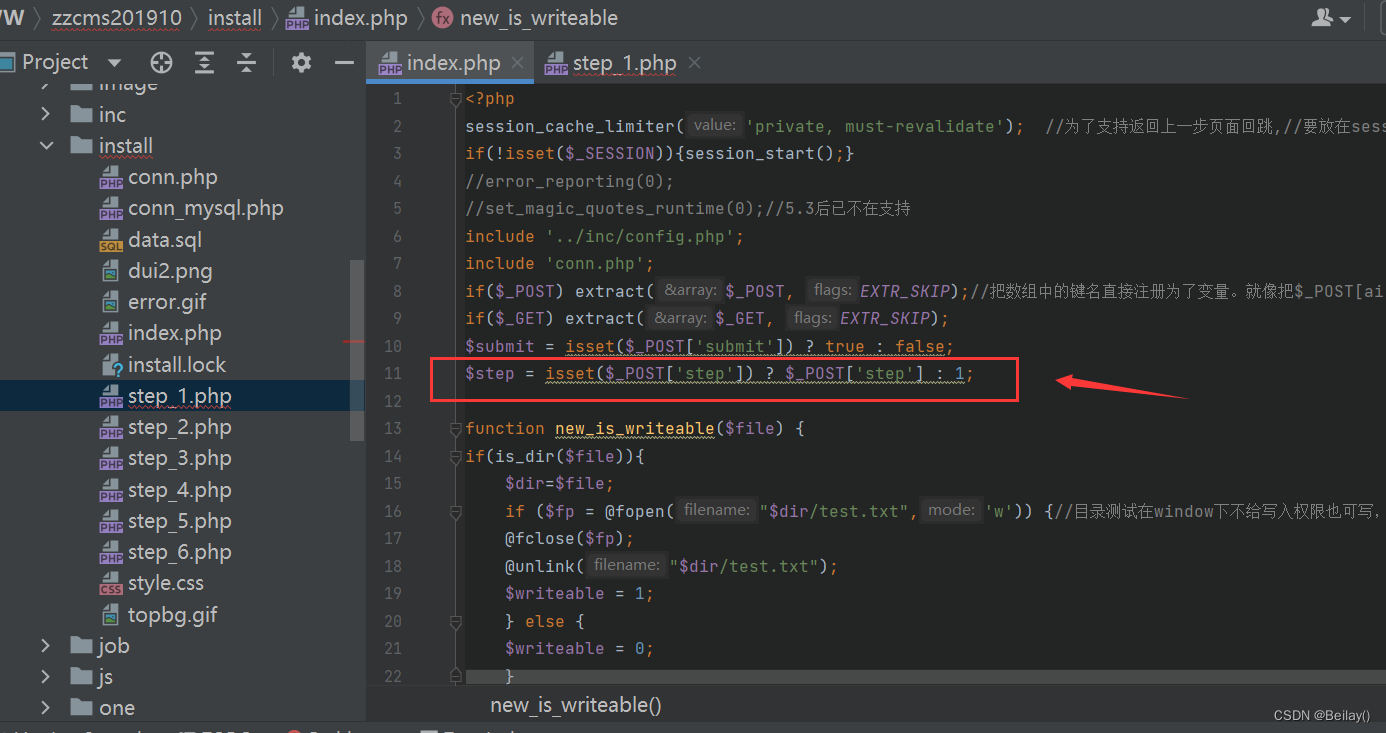Image resolution: width=1386 pixels, height=733 pixels.
Task: Open the user account menu at top right
Action: [1331, 18]
